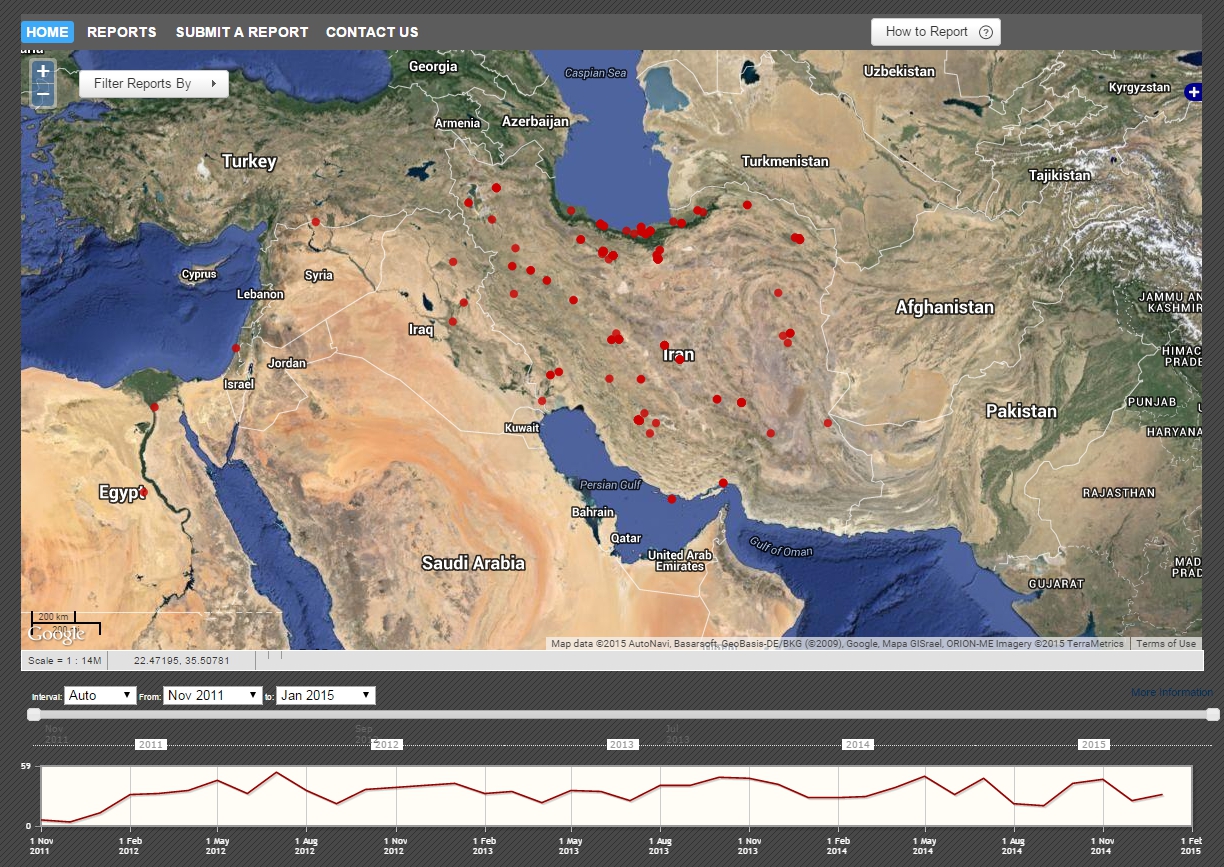The image size is (1224, 867).
Task: Go to the Reports page
Action: [x=122, y=32]
